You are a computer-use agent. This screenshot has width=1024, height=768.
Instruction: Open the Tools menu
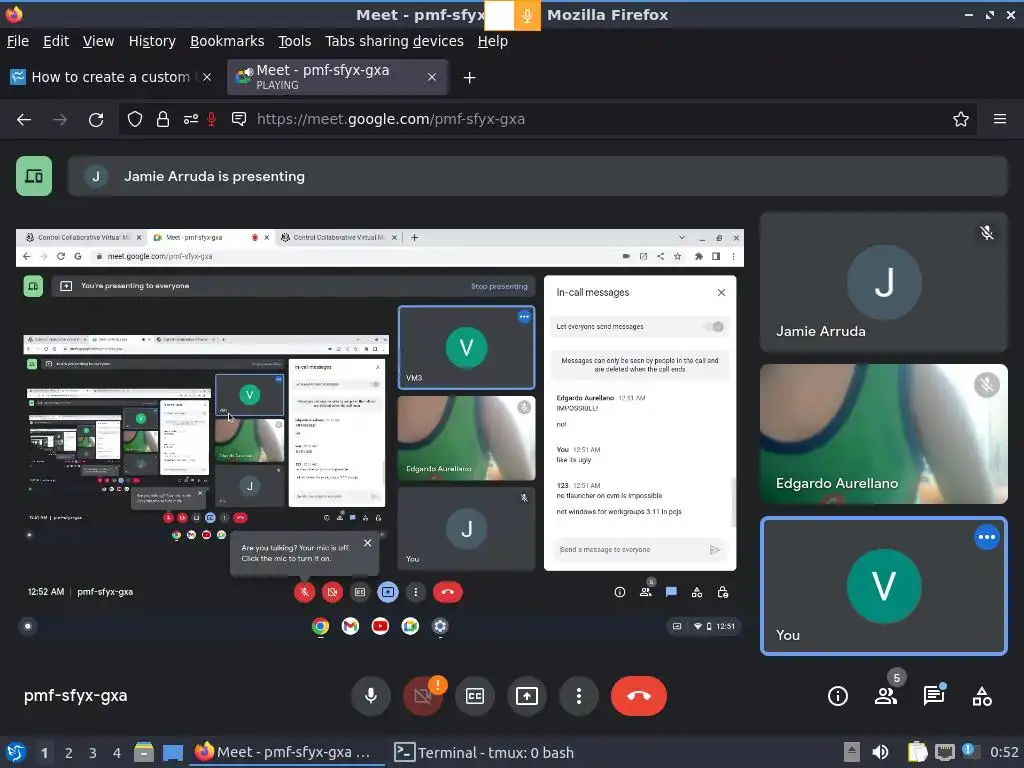coord(295,41)
